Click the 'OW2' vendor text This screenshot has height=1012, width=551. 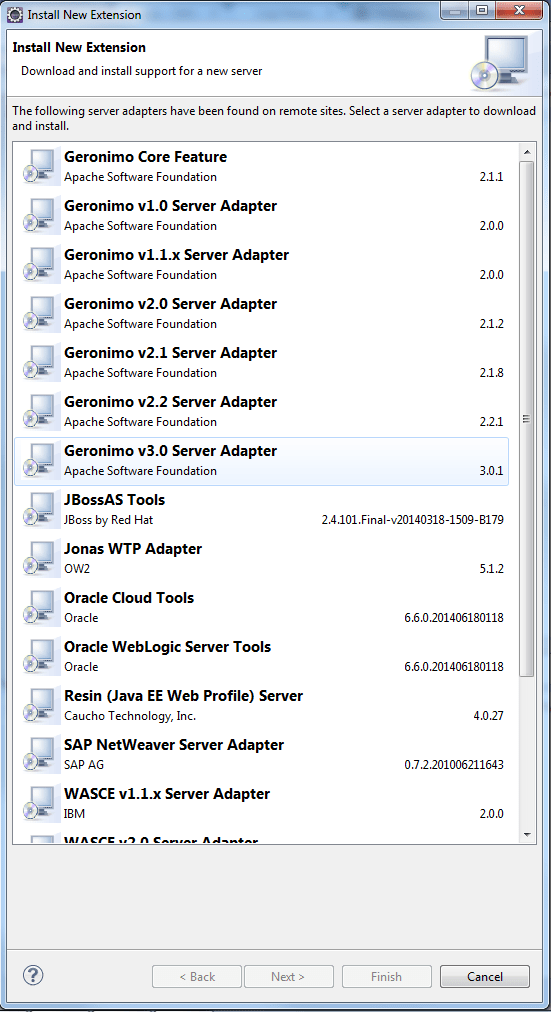tap(75, 569)
